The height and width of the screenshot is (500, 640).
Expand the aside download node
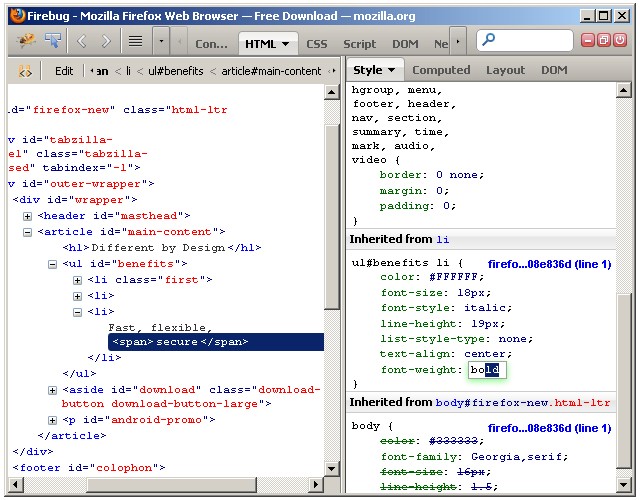click(x=52, y=391)
